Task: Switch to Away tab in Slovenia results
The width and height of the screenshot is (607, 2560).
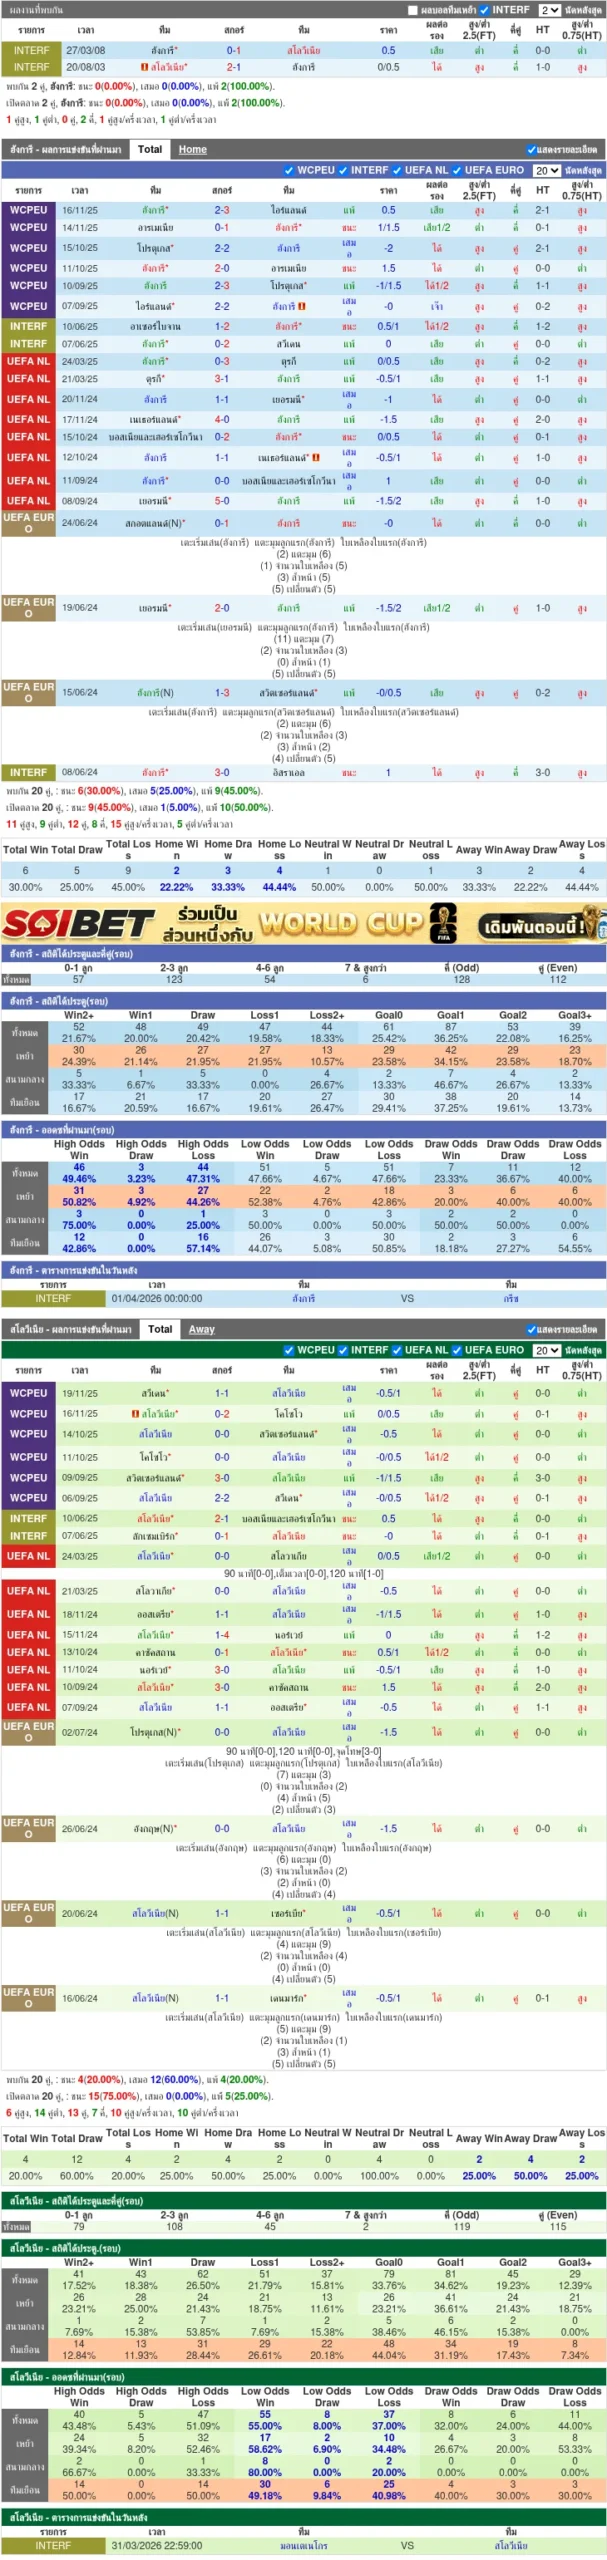Action: click(201, 1329)
